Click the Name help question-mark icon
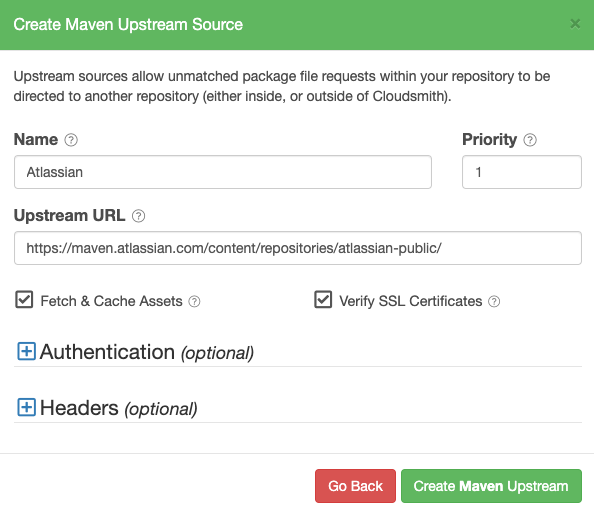 pos(71,140)
